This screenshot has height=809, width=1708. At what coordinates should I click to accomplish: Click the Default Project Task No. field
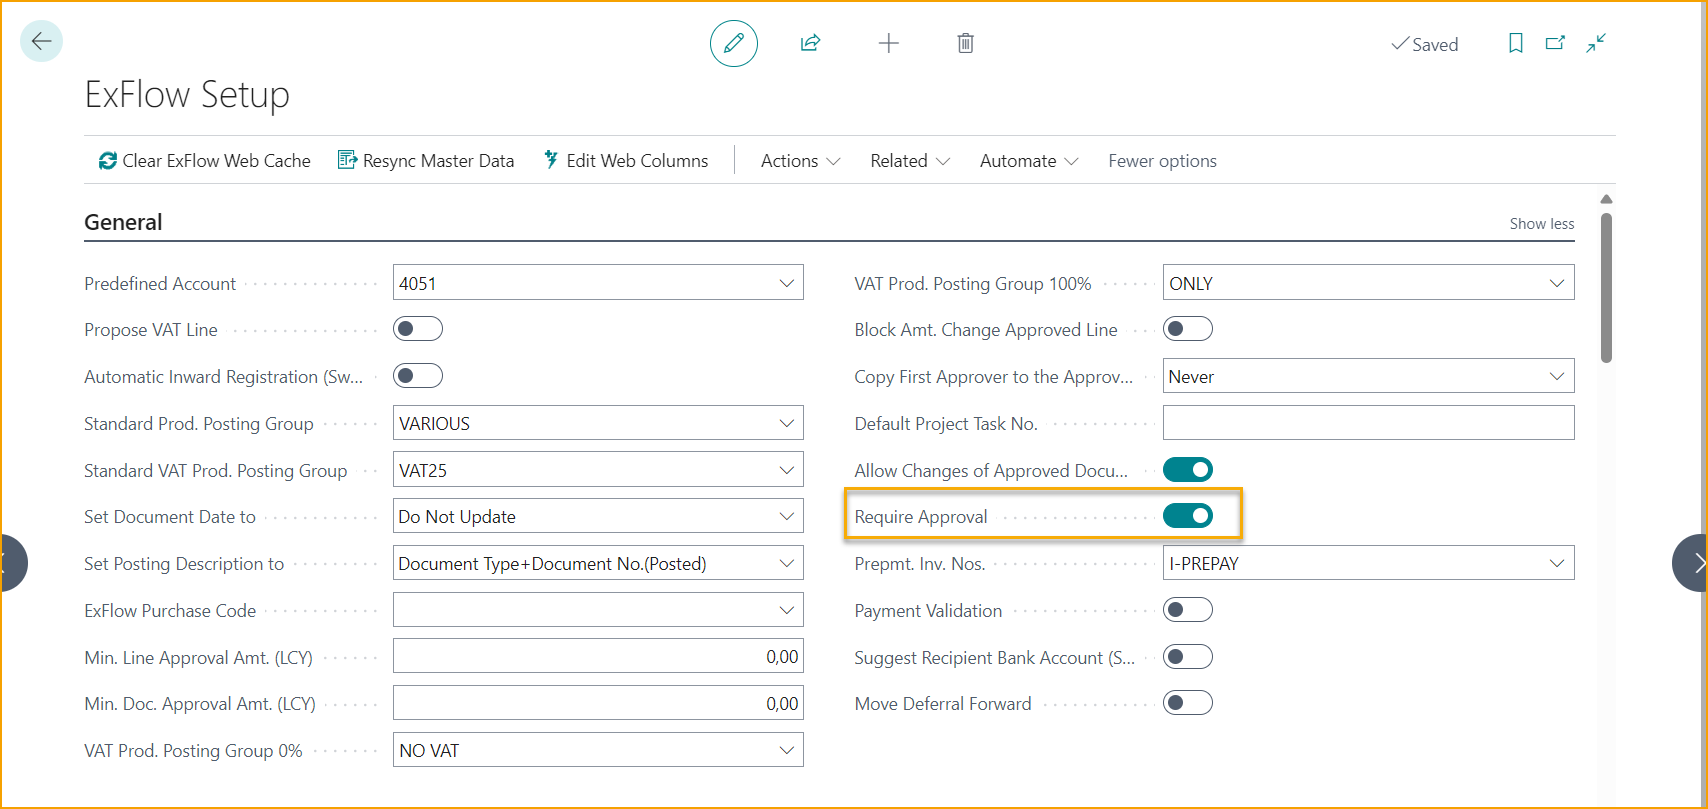coord(1367,423)
